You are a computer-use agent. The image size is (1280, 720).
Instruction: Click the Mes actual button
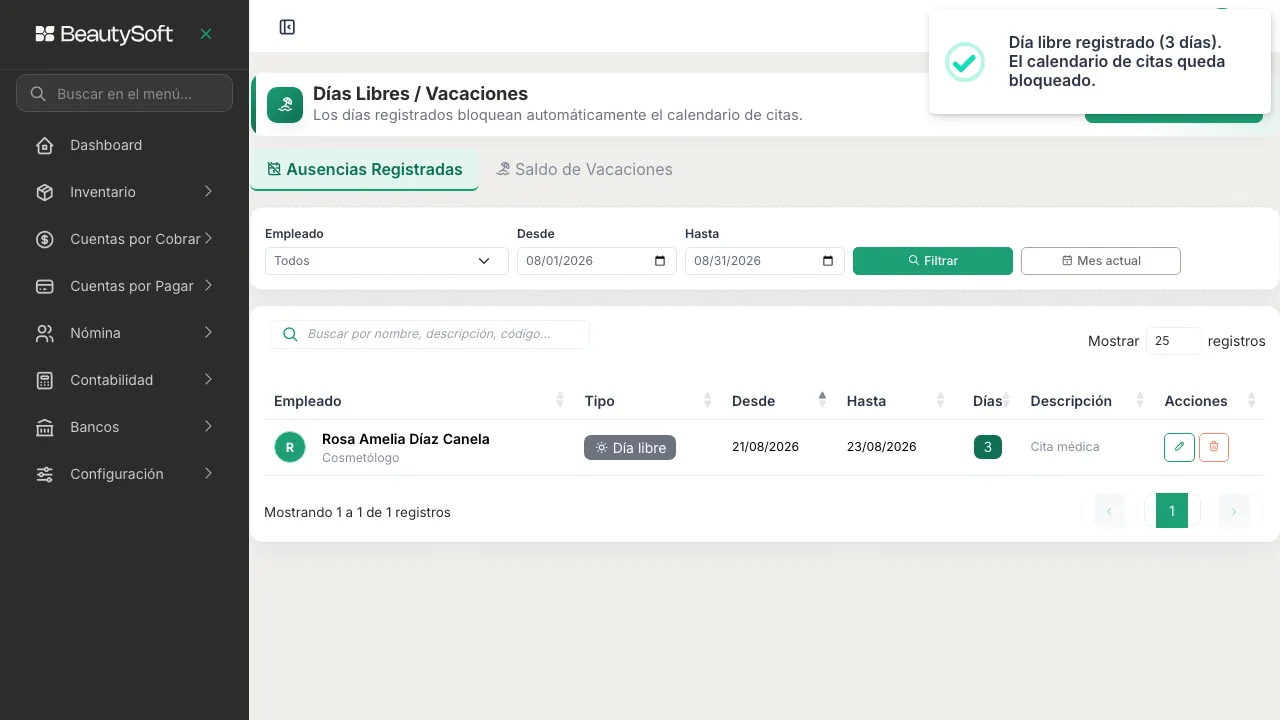click(1101, 261)
